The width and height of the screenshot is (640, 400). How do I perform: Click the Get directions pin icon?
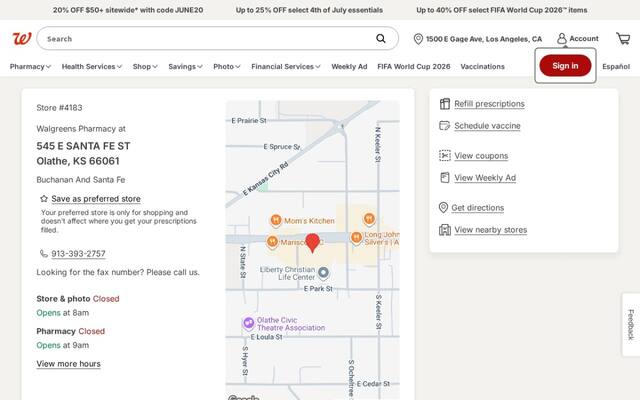(443, 207)
